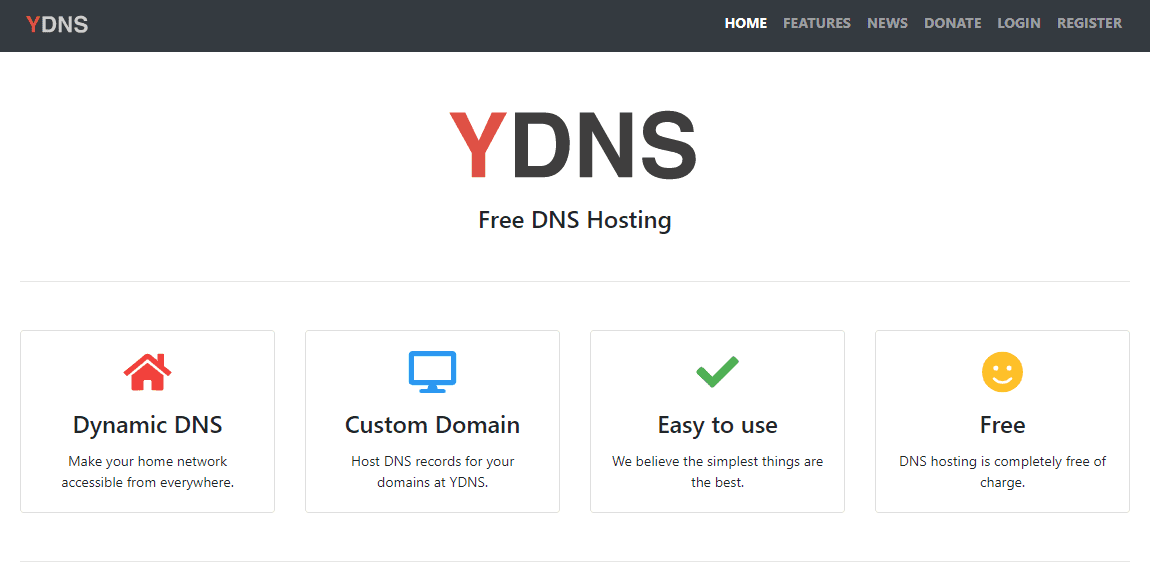Viewport: 1150px width, 587px height.
Task: Go to the Features page
Action: point(816,23)
